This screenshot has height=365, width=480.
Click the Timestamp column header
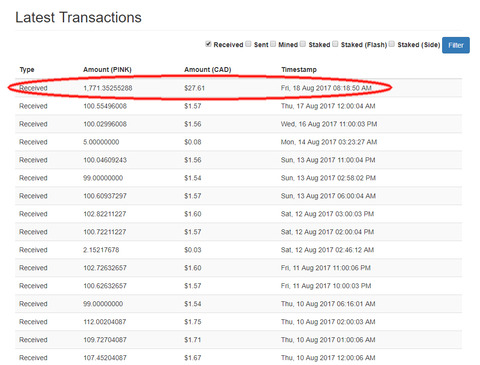[299, 70]
